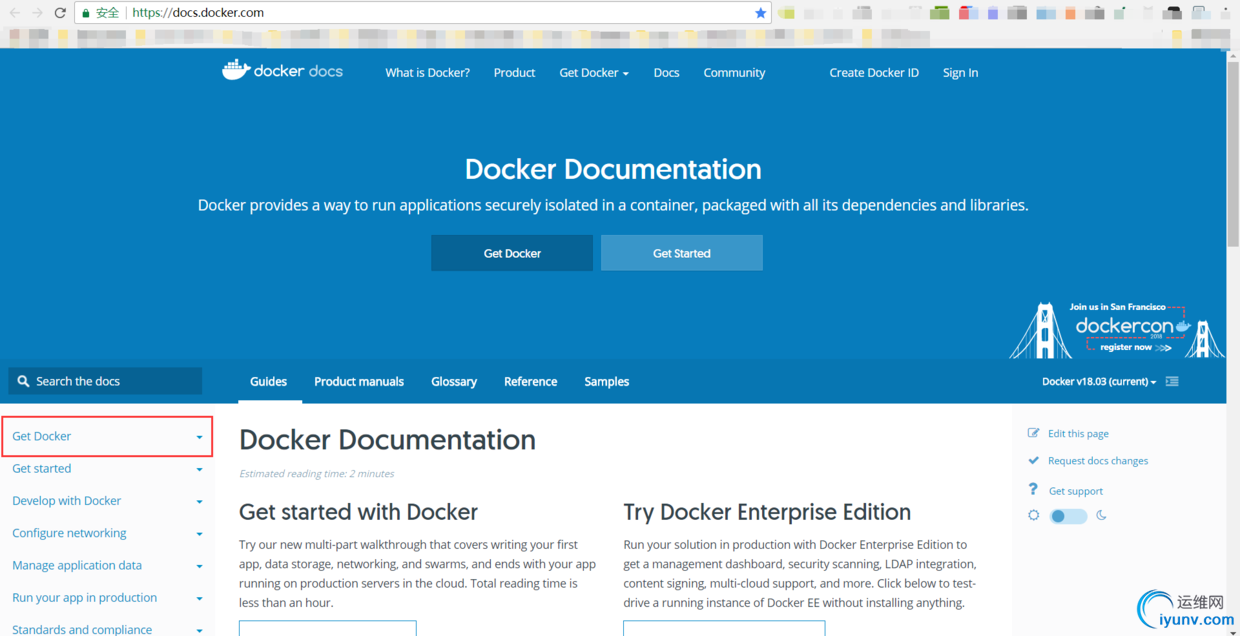Screen dimensions: 1240x636
Task: Click the Get started with Docker heading
Action: (x=358, y=512)
